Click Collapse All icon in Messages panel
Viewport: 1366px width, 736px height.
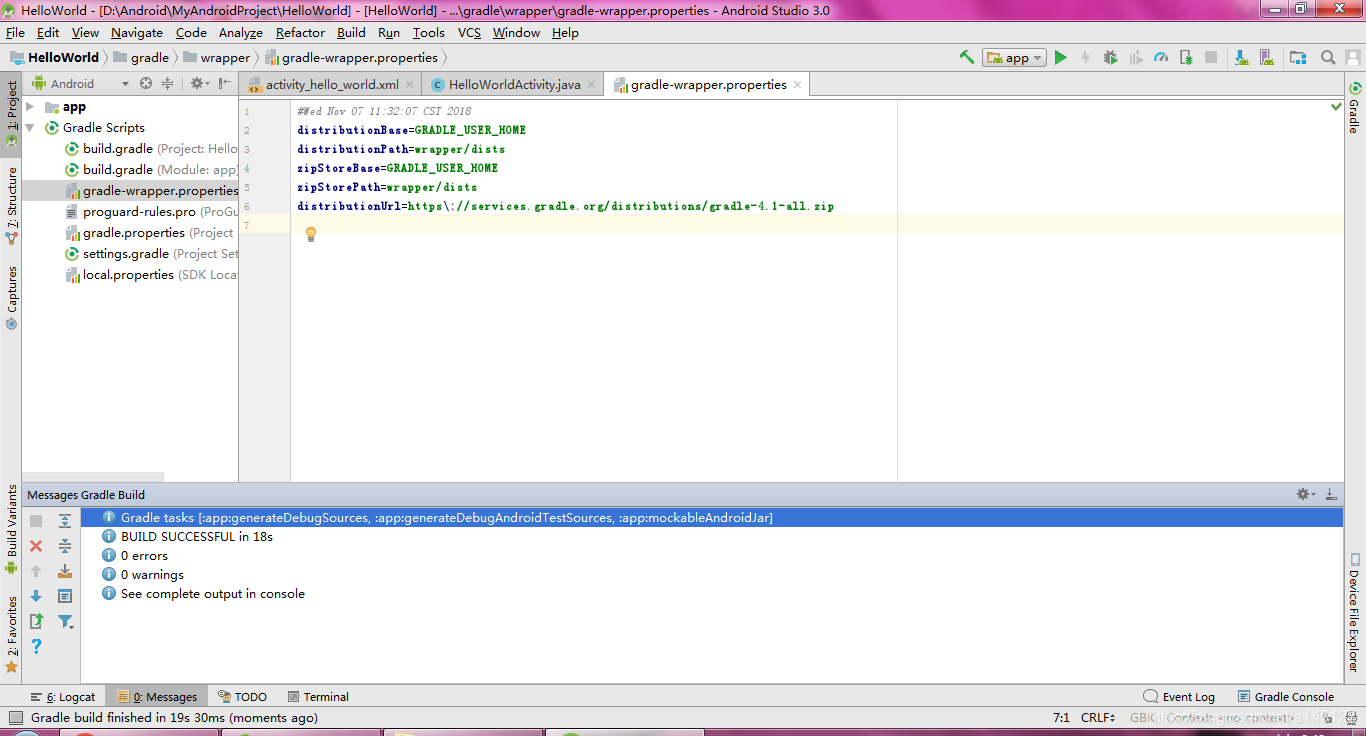point(65,546)
